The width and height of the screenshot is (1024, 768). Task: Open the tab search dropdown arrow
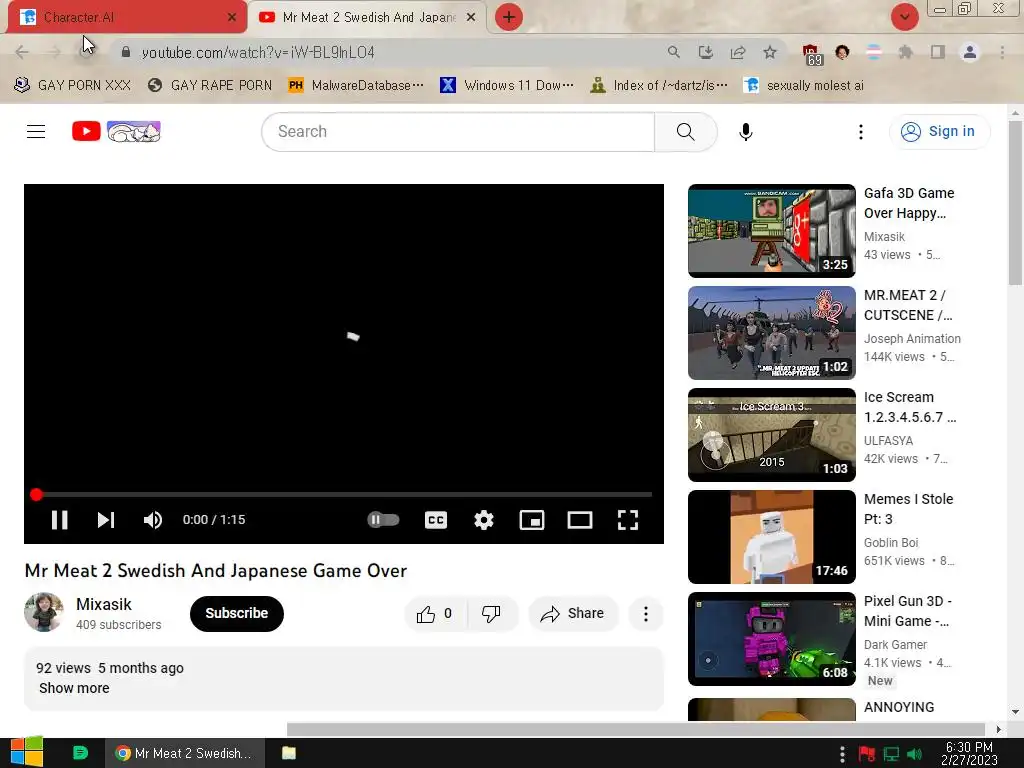[904, 17]
